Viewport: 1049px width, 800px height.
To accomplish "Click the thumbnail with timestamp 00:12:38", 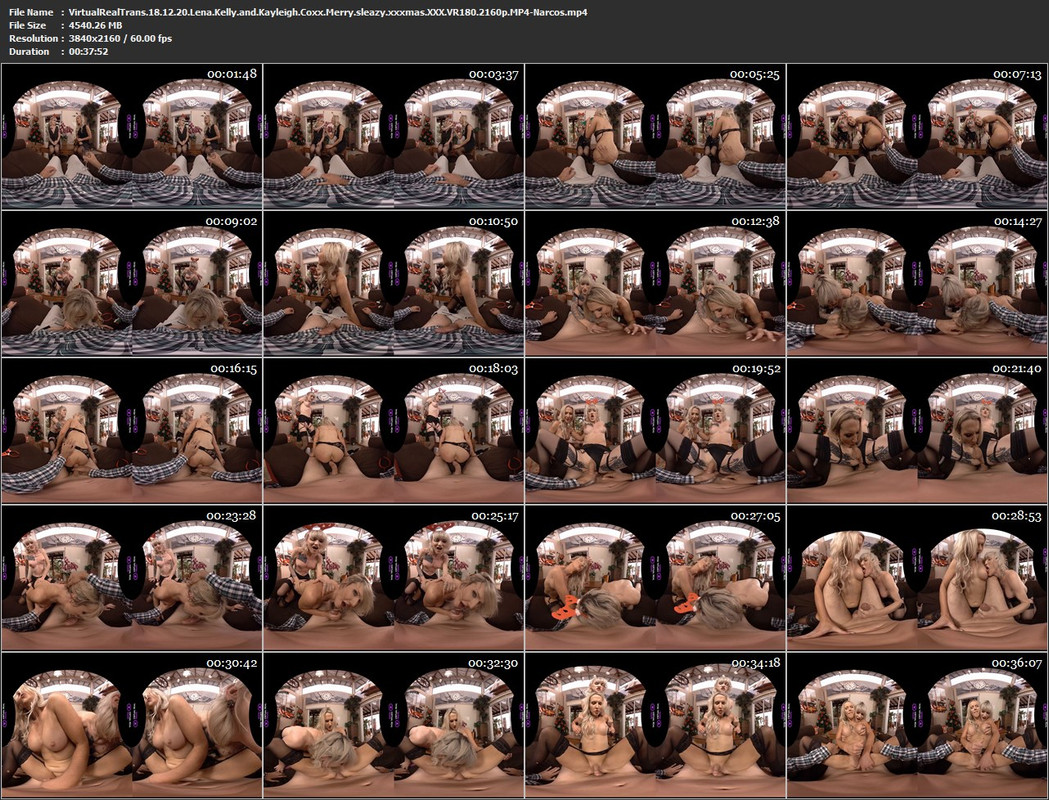I will coord(656,284).
